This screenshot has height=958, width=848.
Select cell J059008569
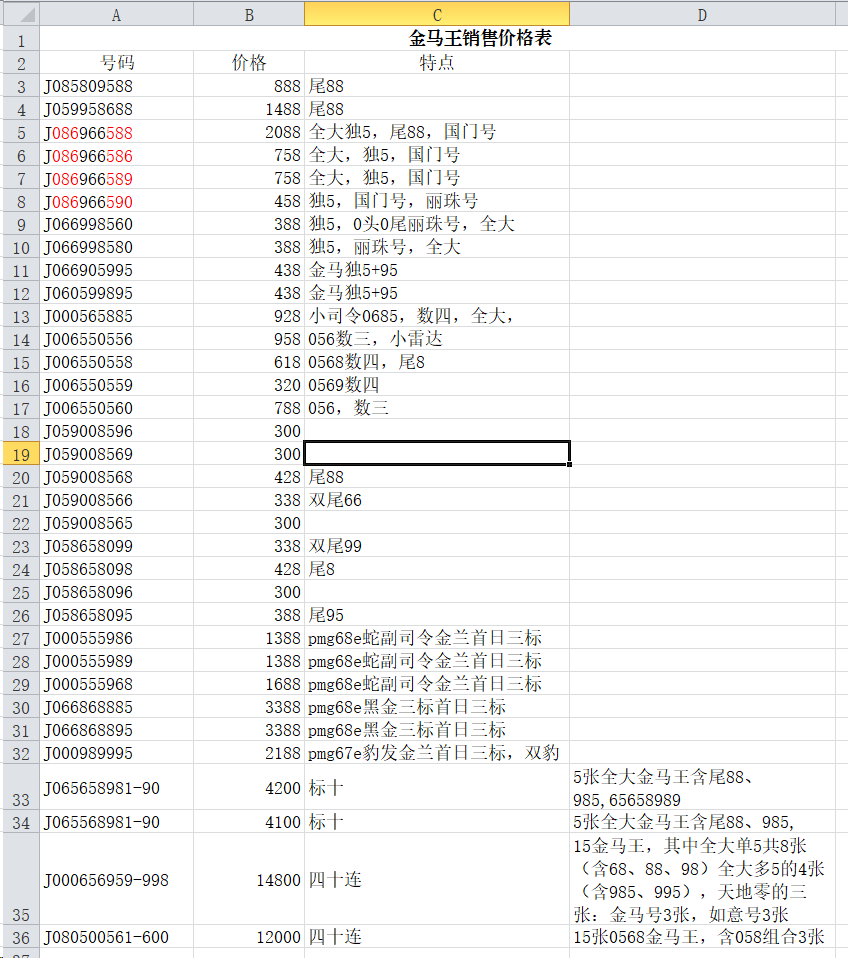(x=117, y=454)
